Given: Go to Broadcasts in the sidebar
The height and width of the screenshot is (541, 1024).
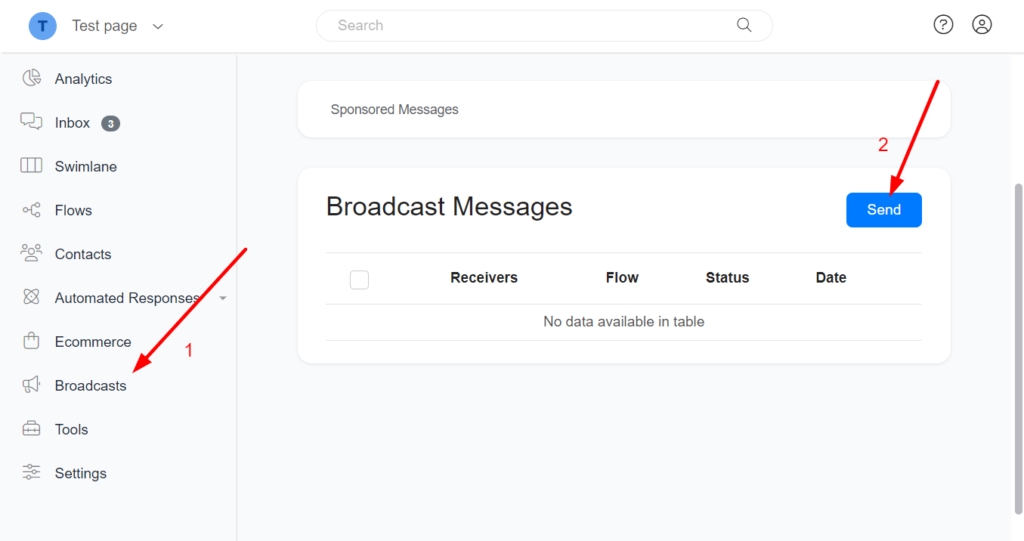Looking at the screenshot, I should [90, 385].
